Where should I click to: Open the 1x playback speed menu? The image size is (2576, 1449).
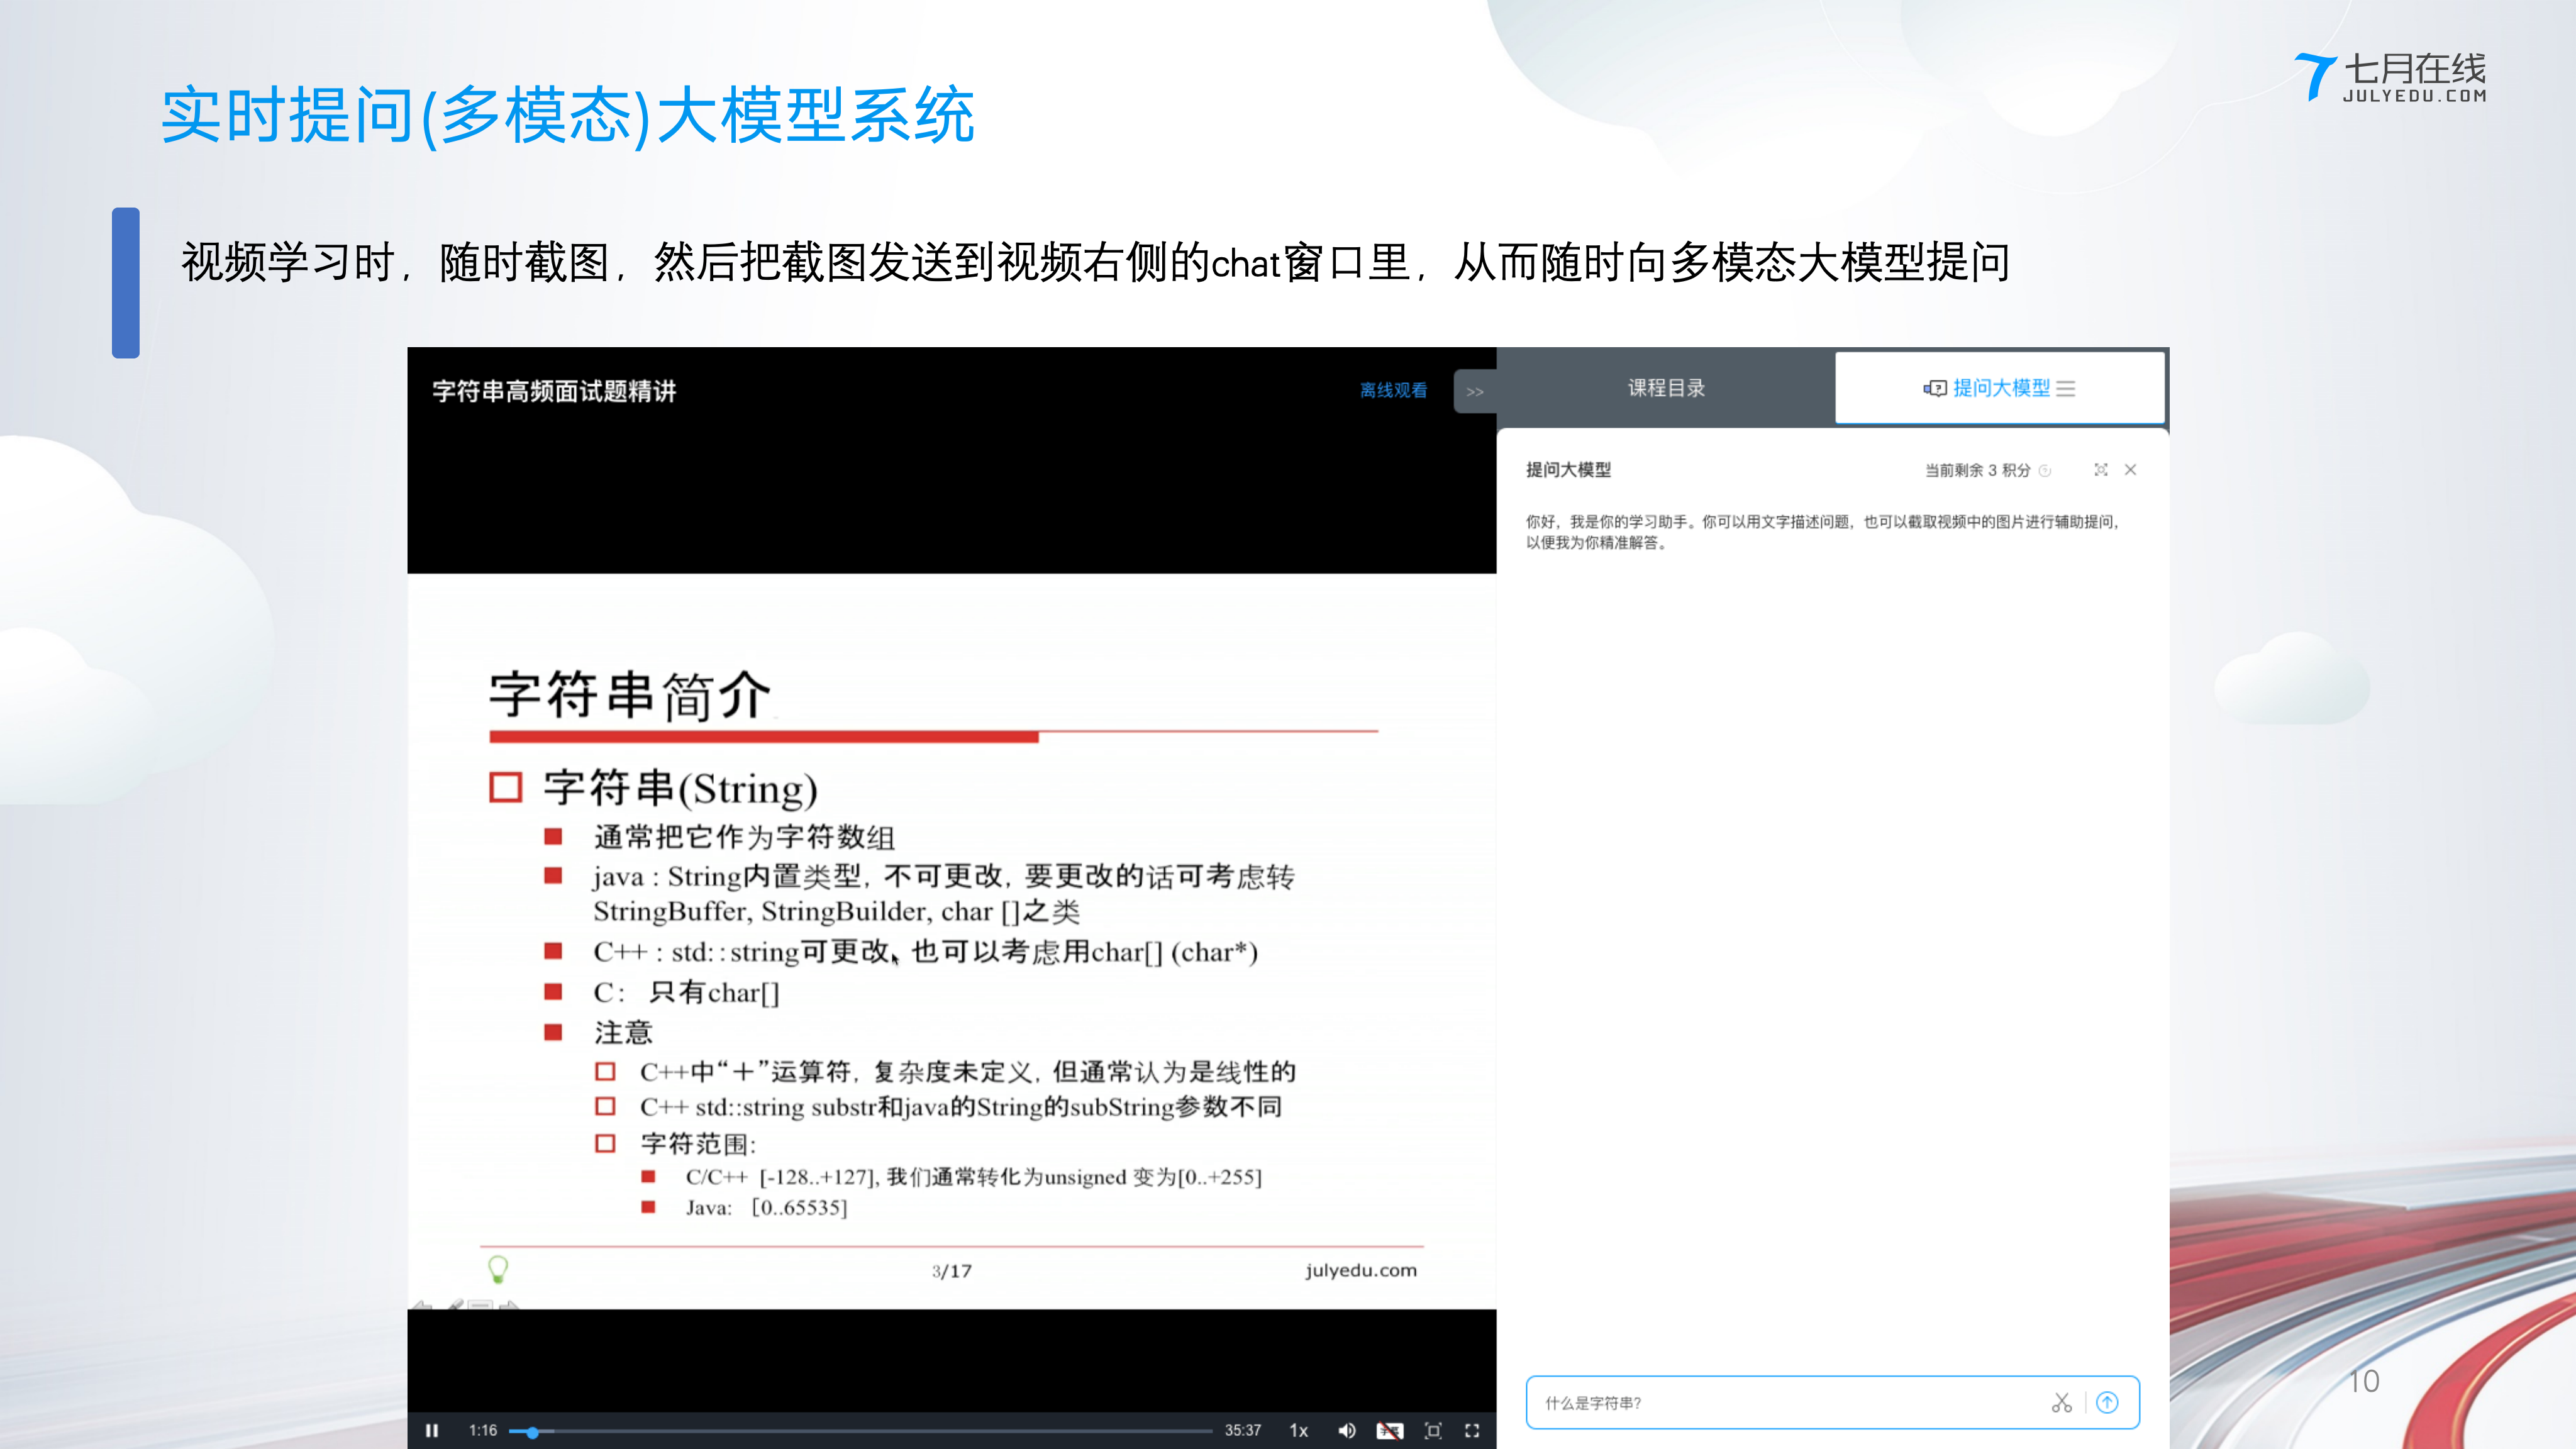pyautogui.click(x=1298, y=1430)
